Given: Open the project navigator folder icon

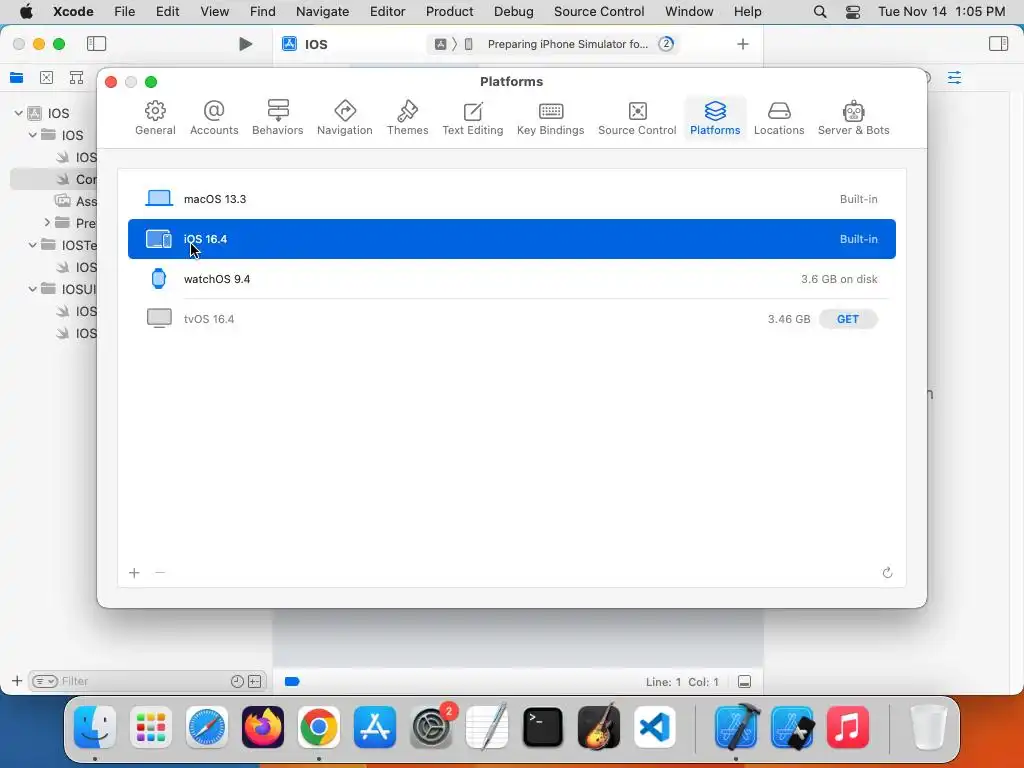Looking at the screenshot, I should click(16, 78).
